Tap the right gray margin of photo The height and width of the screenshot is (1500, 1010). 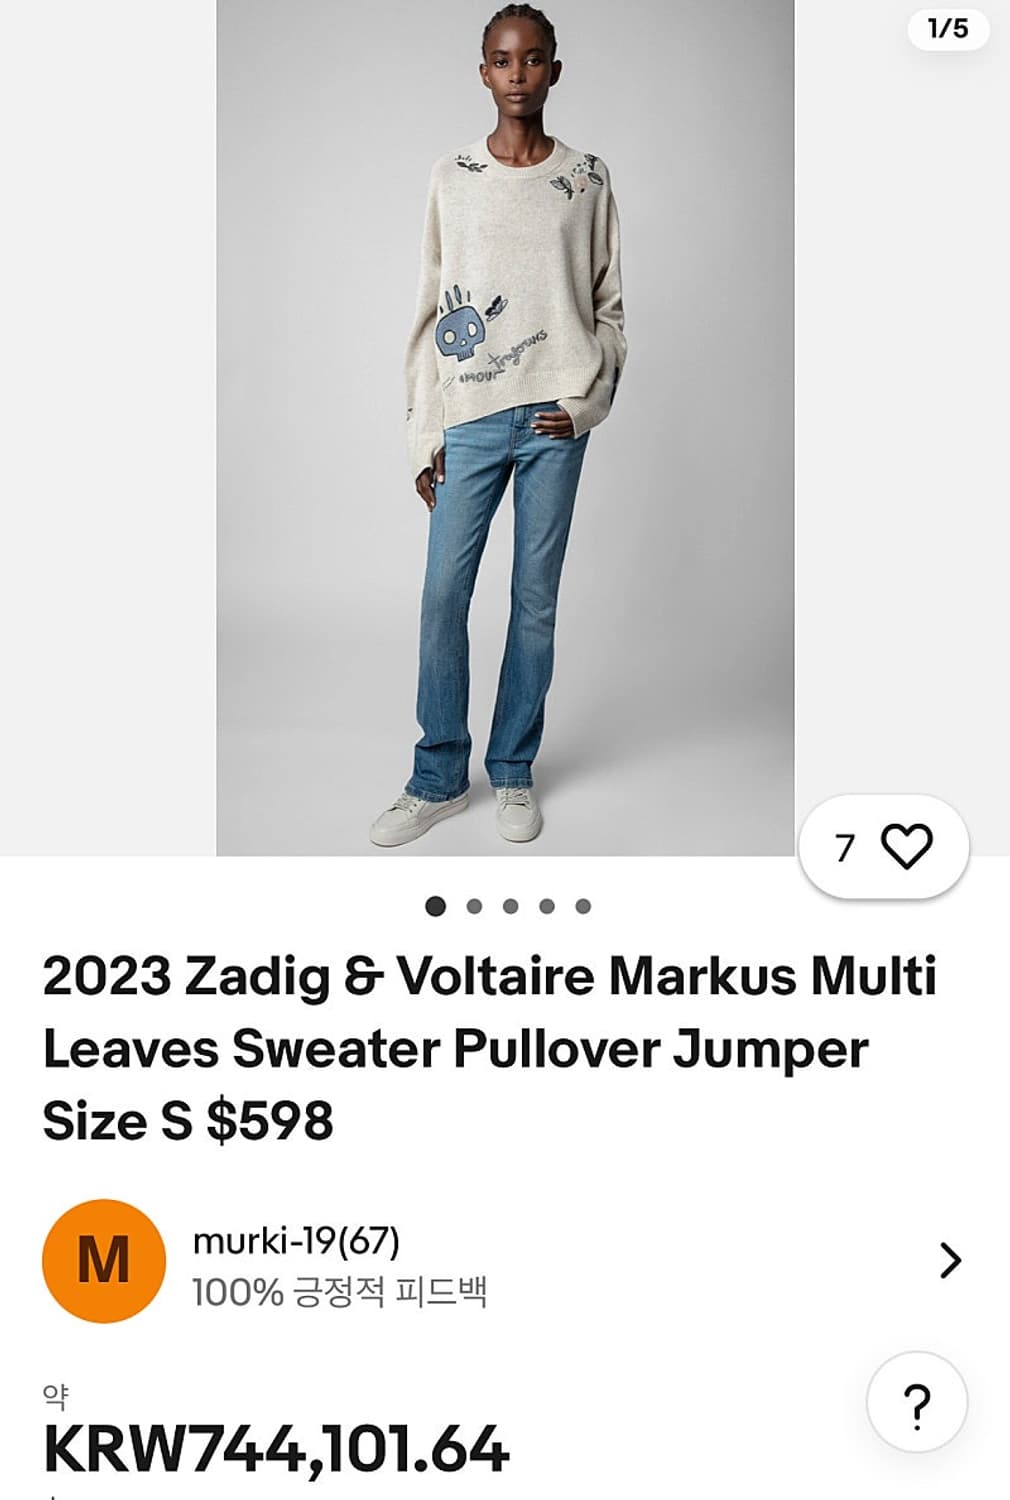click(902, 428)
